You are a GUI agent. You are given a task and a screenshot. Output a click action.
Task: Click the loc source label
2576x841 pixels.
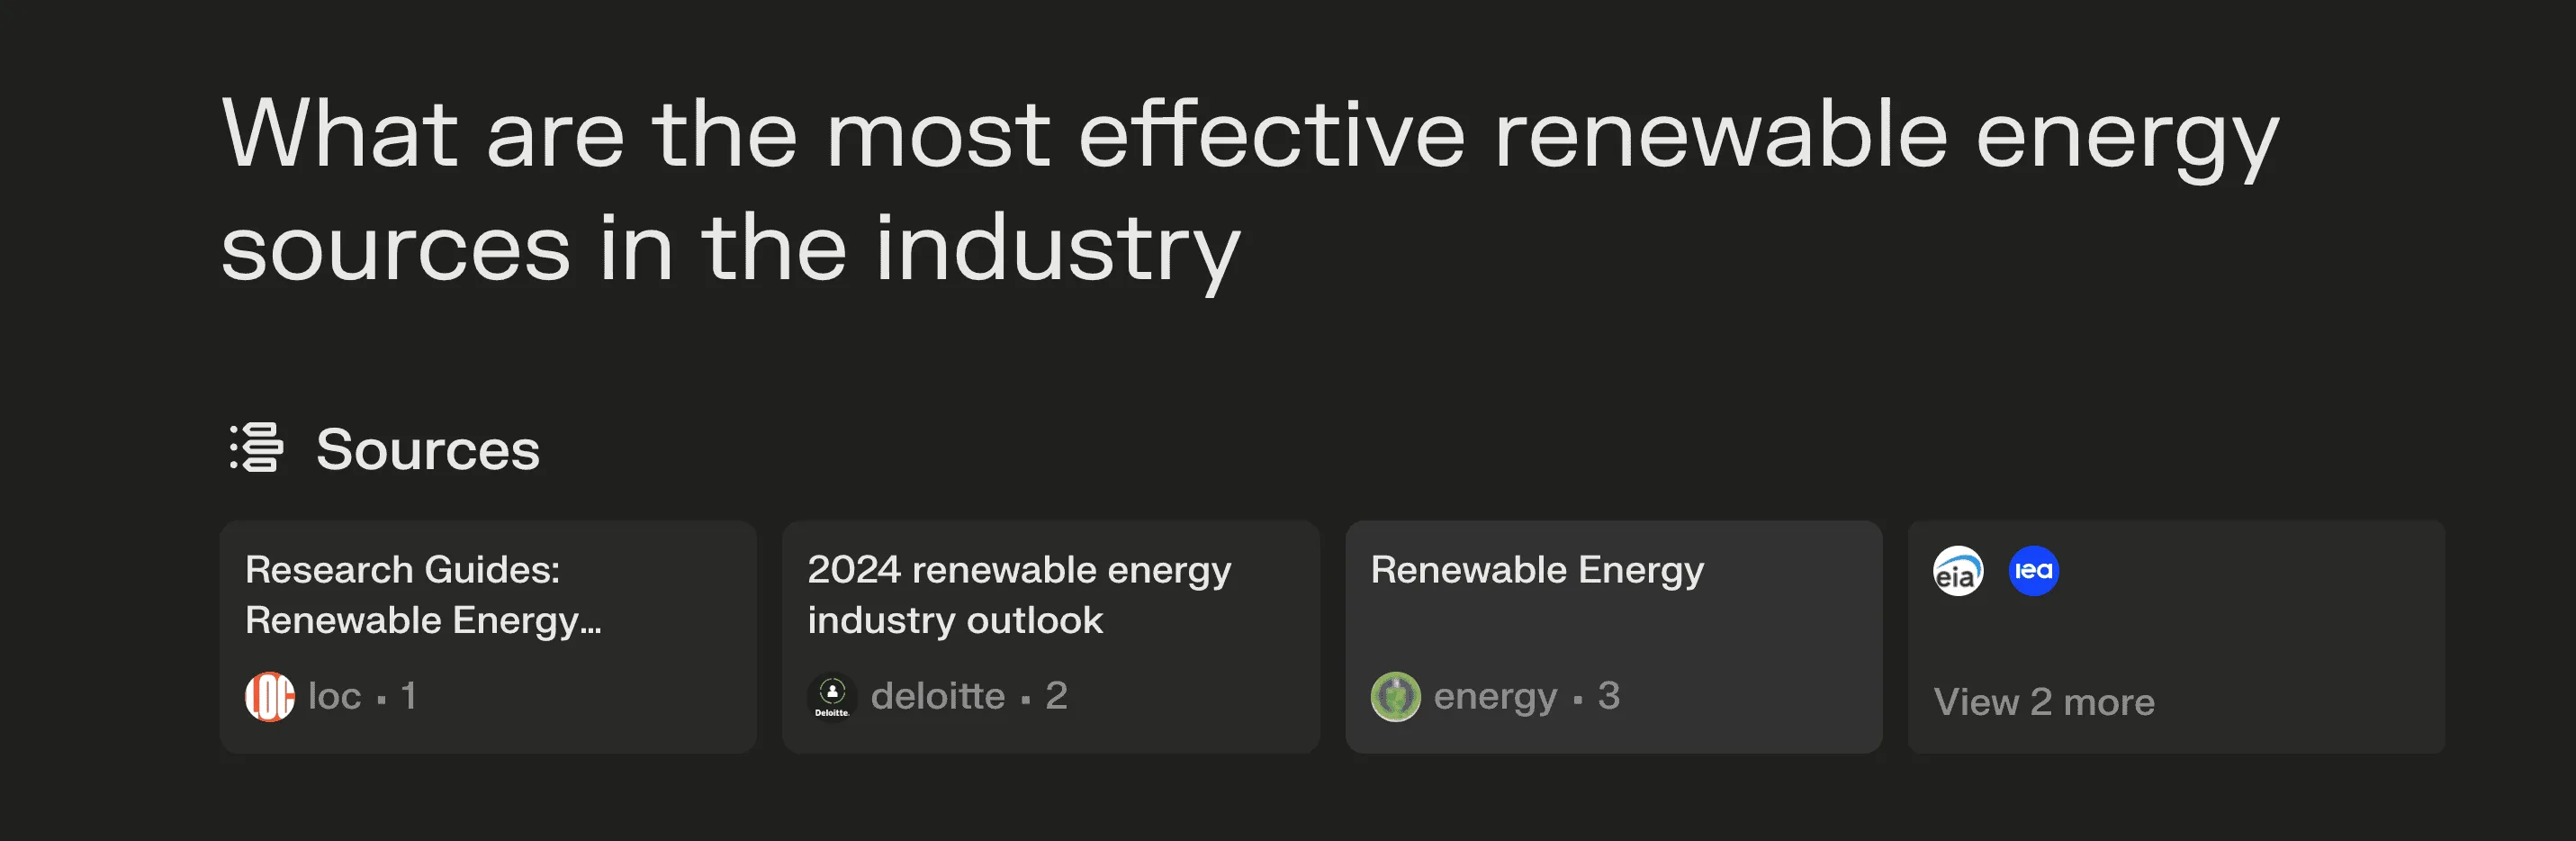point(334,696)
